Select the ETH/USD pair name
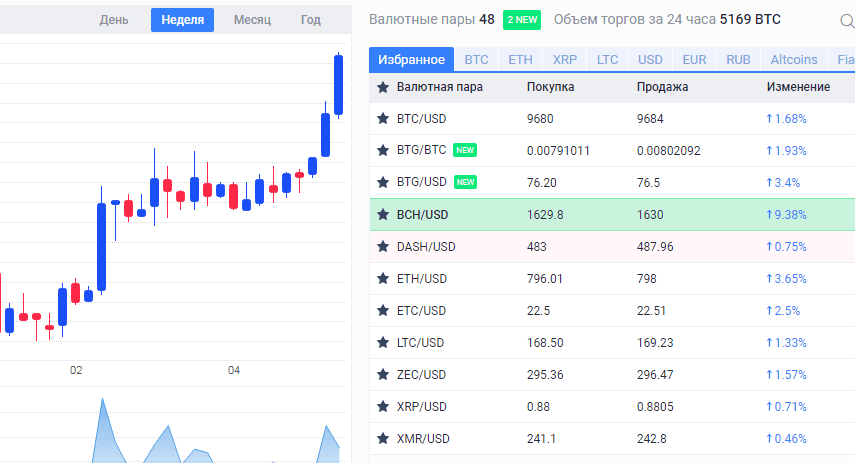The image size is (855, 463). click(x=422, y=279)
